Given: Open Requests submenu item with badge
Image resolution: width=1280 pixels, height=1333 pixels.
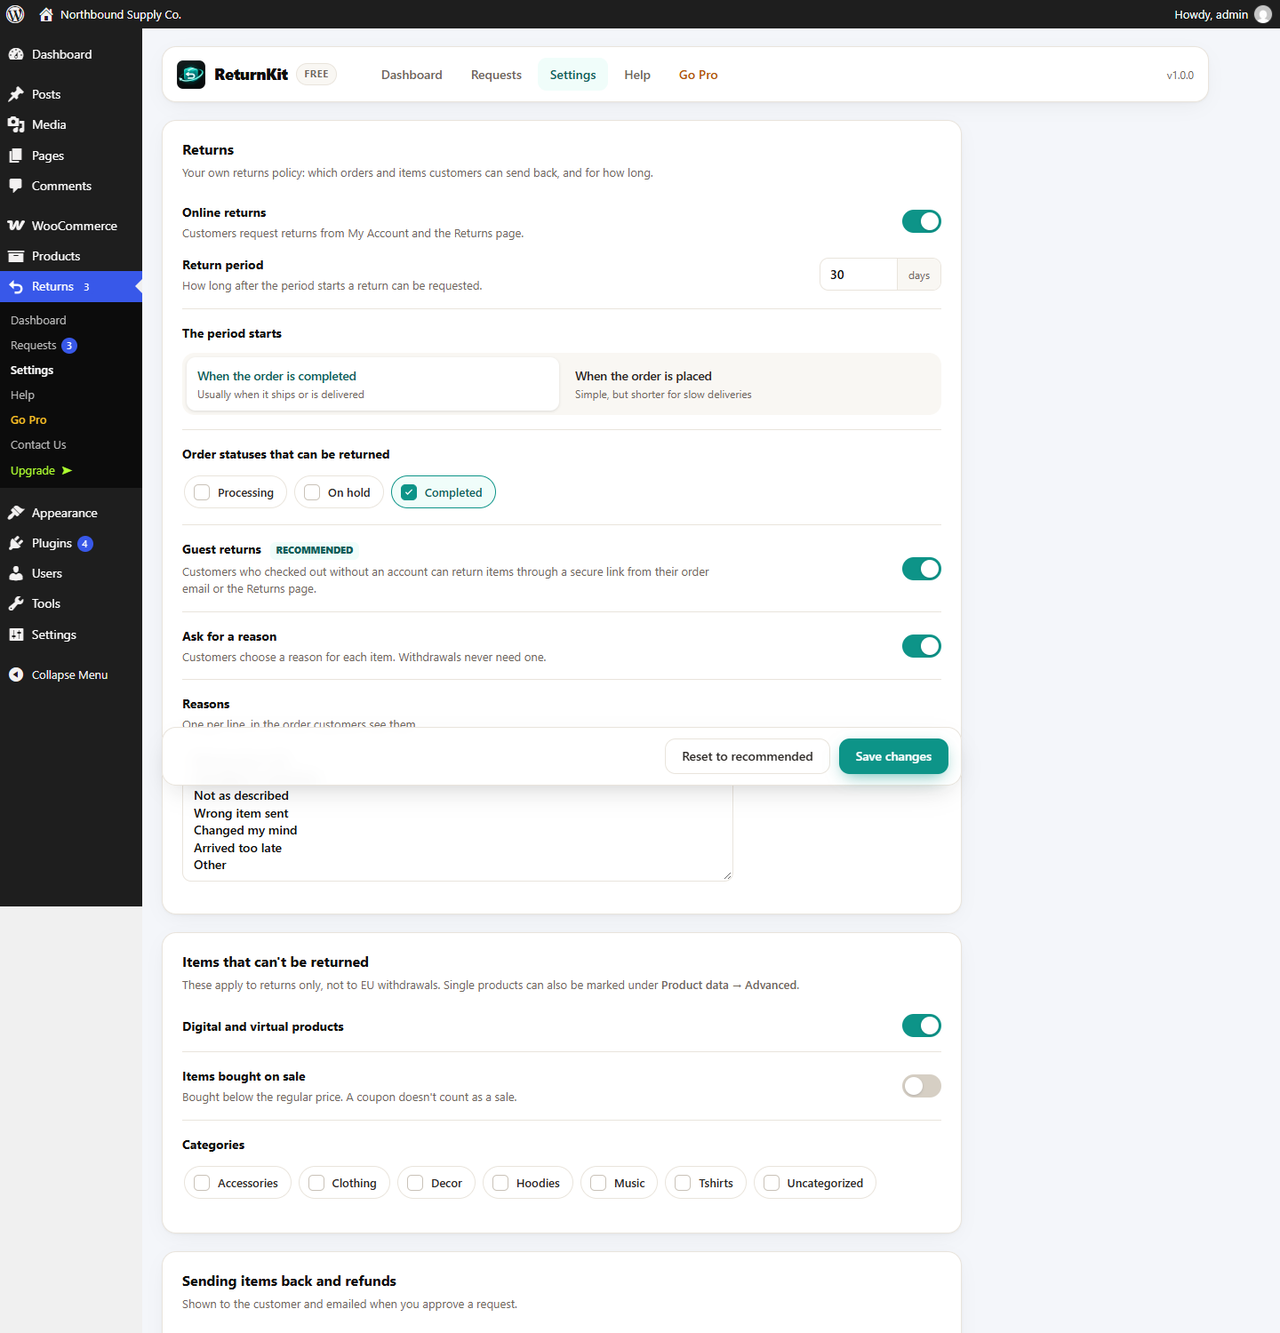Looking at the screenshot, I should coord(43,345).
